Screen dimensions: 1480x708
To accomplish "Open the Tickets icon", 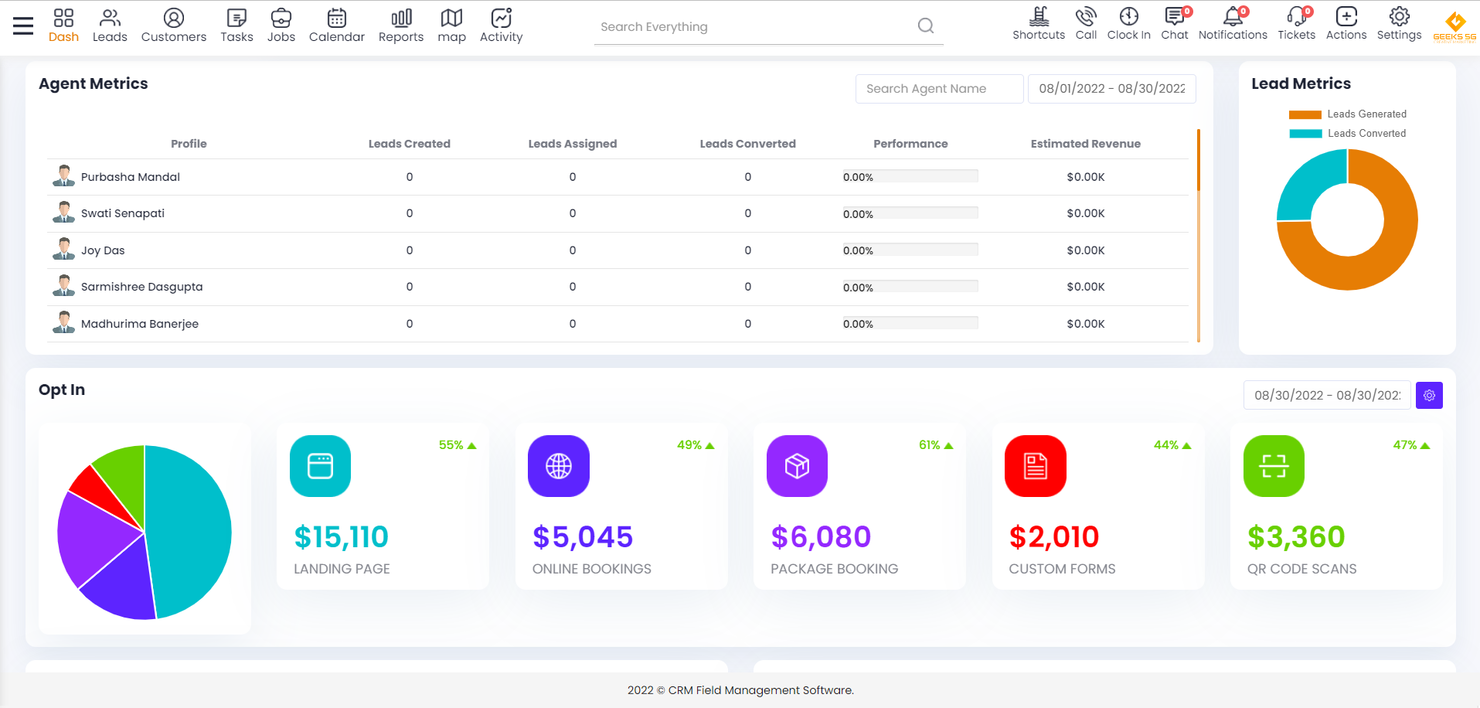I will [1296, 24].
